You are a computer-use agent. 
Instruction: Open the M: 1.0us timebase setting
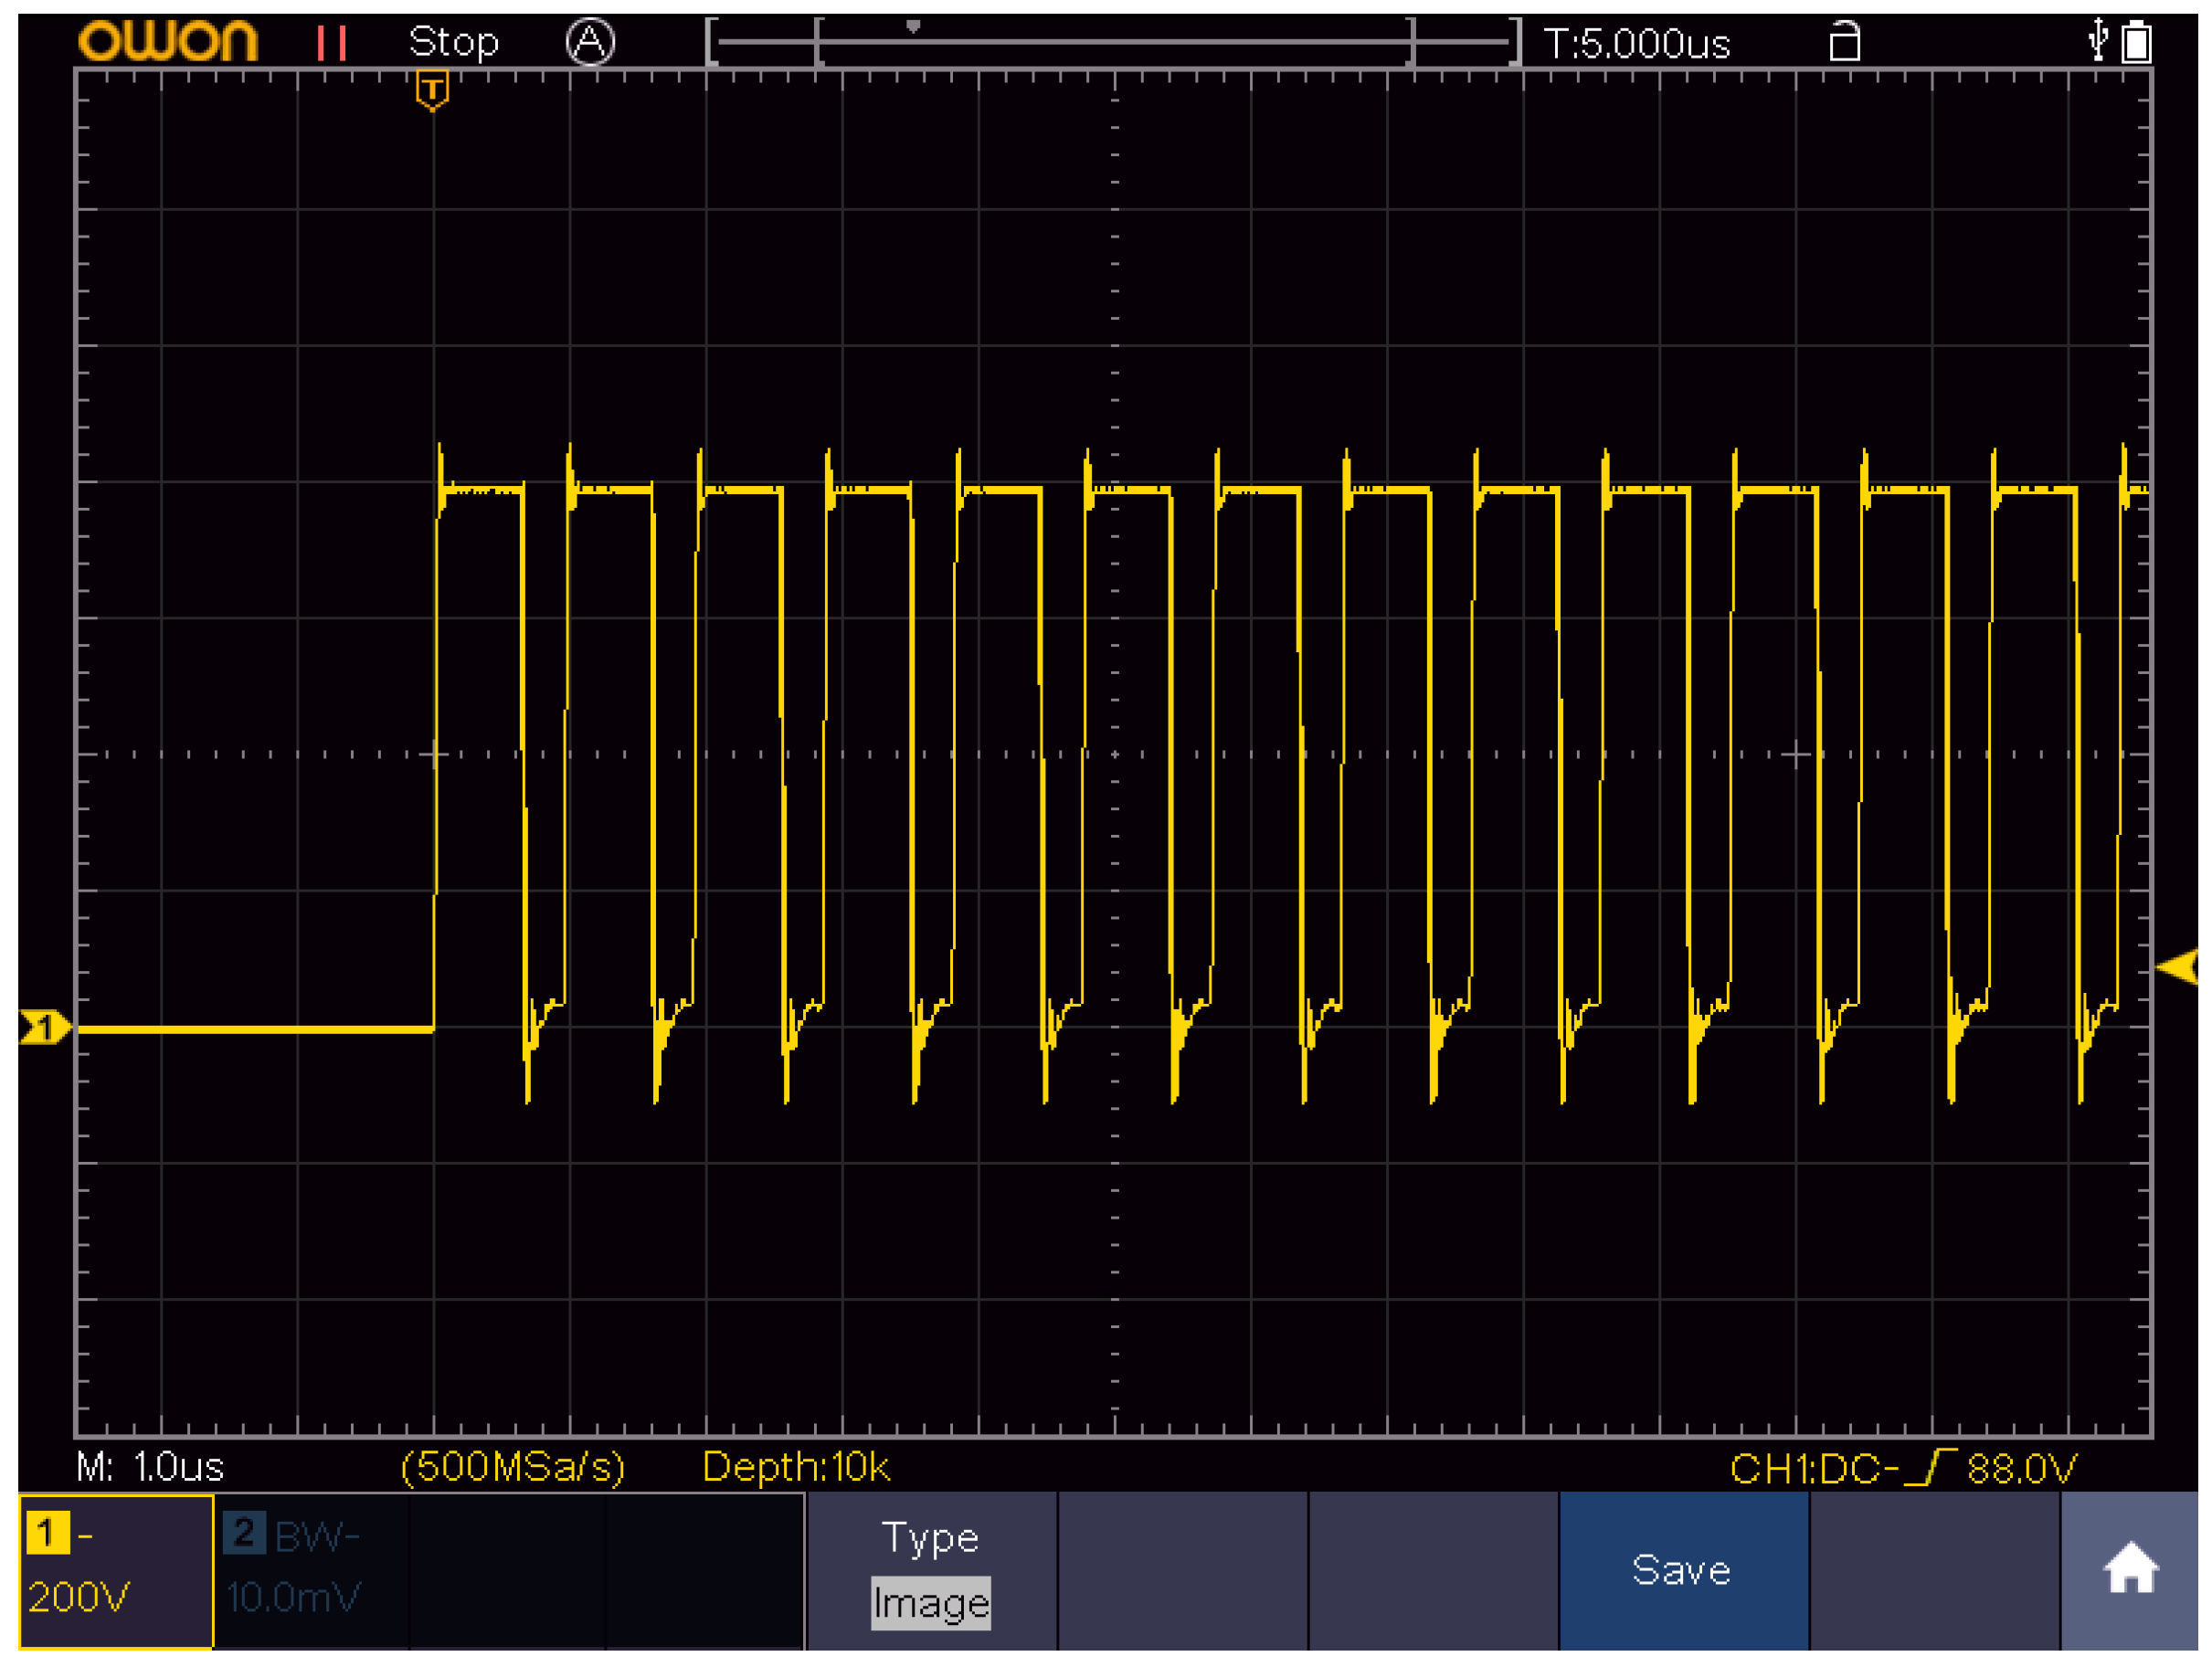coord(150,1467)
